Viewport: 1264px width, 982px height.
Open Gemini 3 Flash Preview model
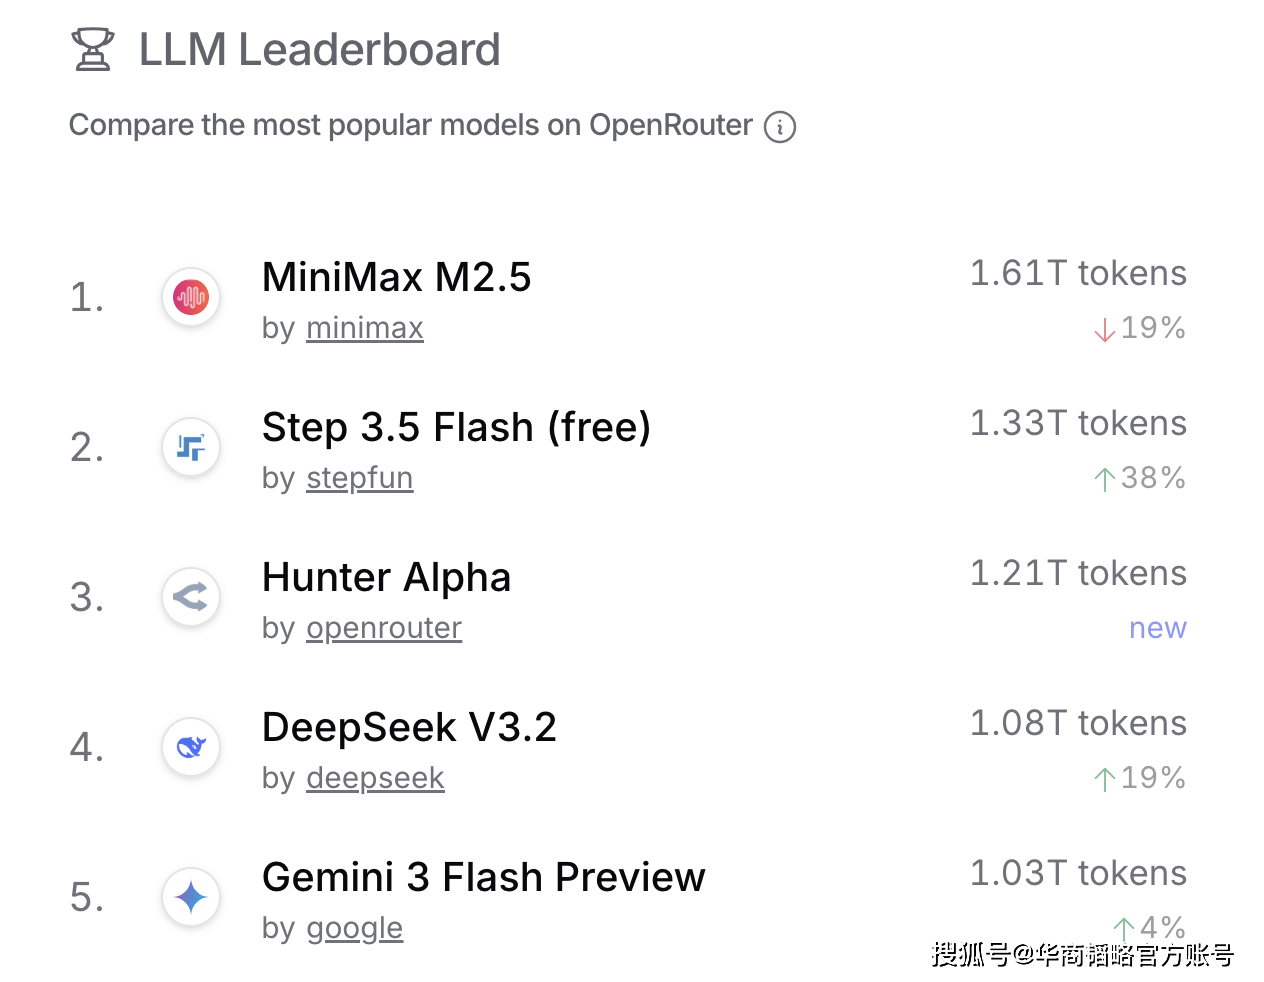tap(483, 877)
